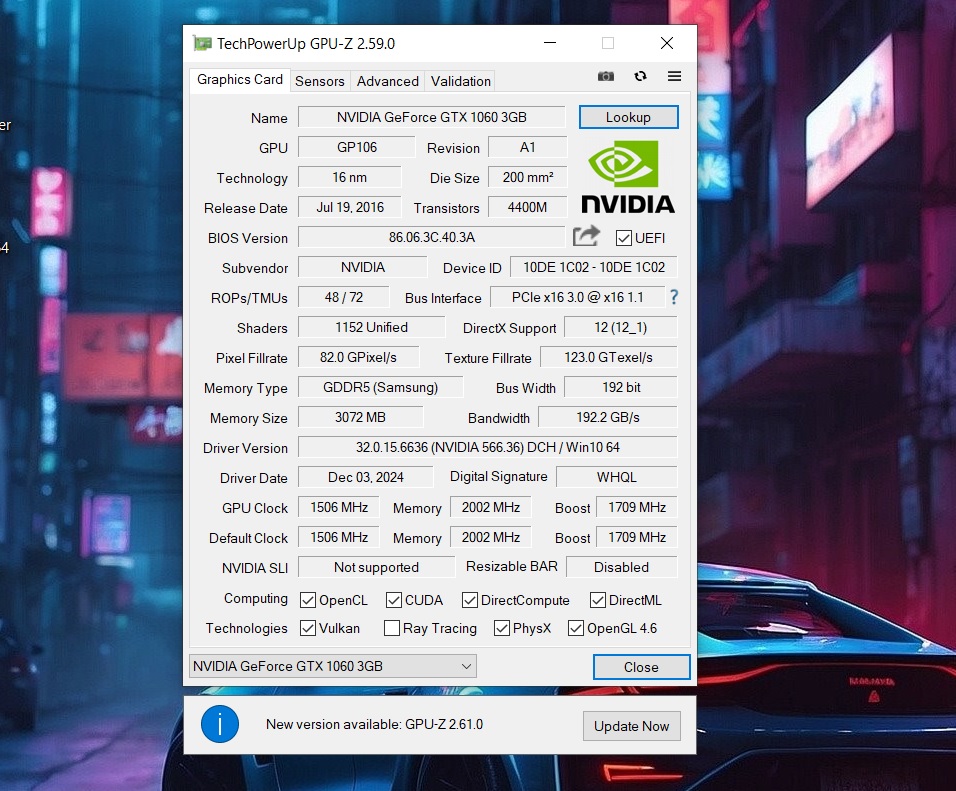Toggle the OpenCL checkbox
The image size is (956, 791).
[308, 600]
